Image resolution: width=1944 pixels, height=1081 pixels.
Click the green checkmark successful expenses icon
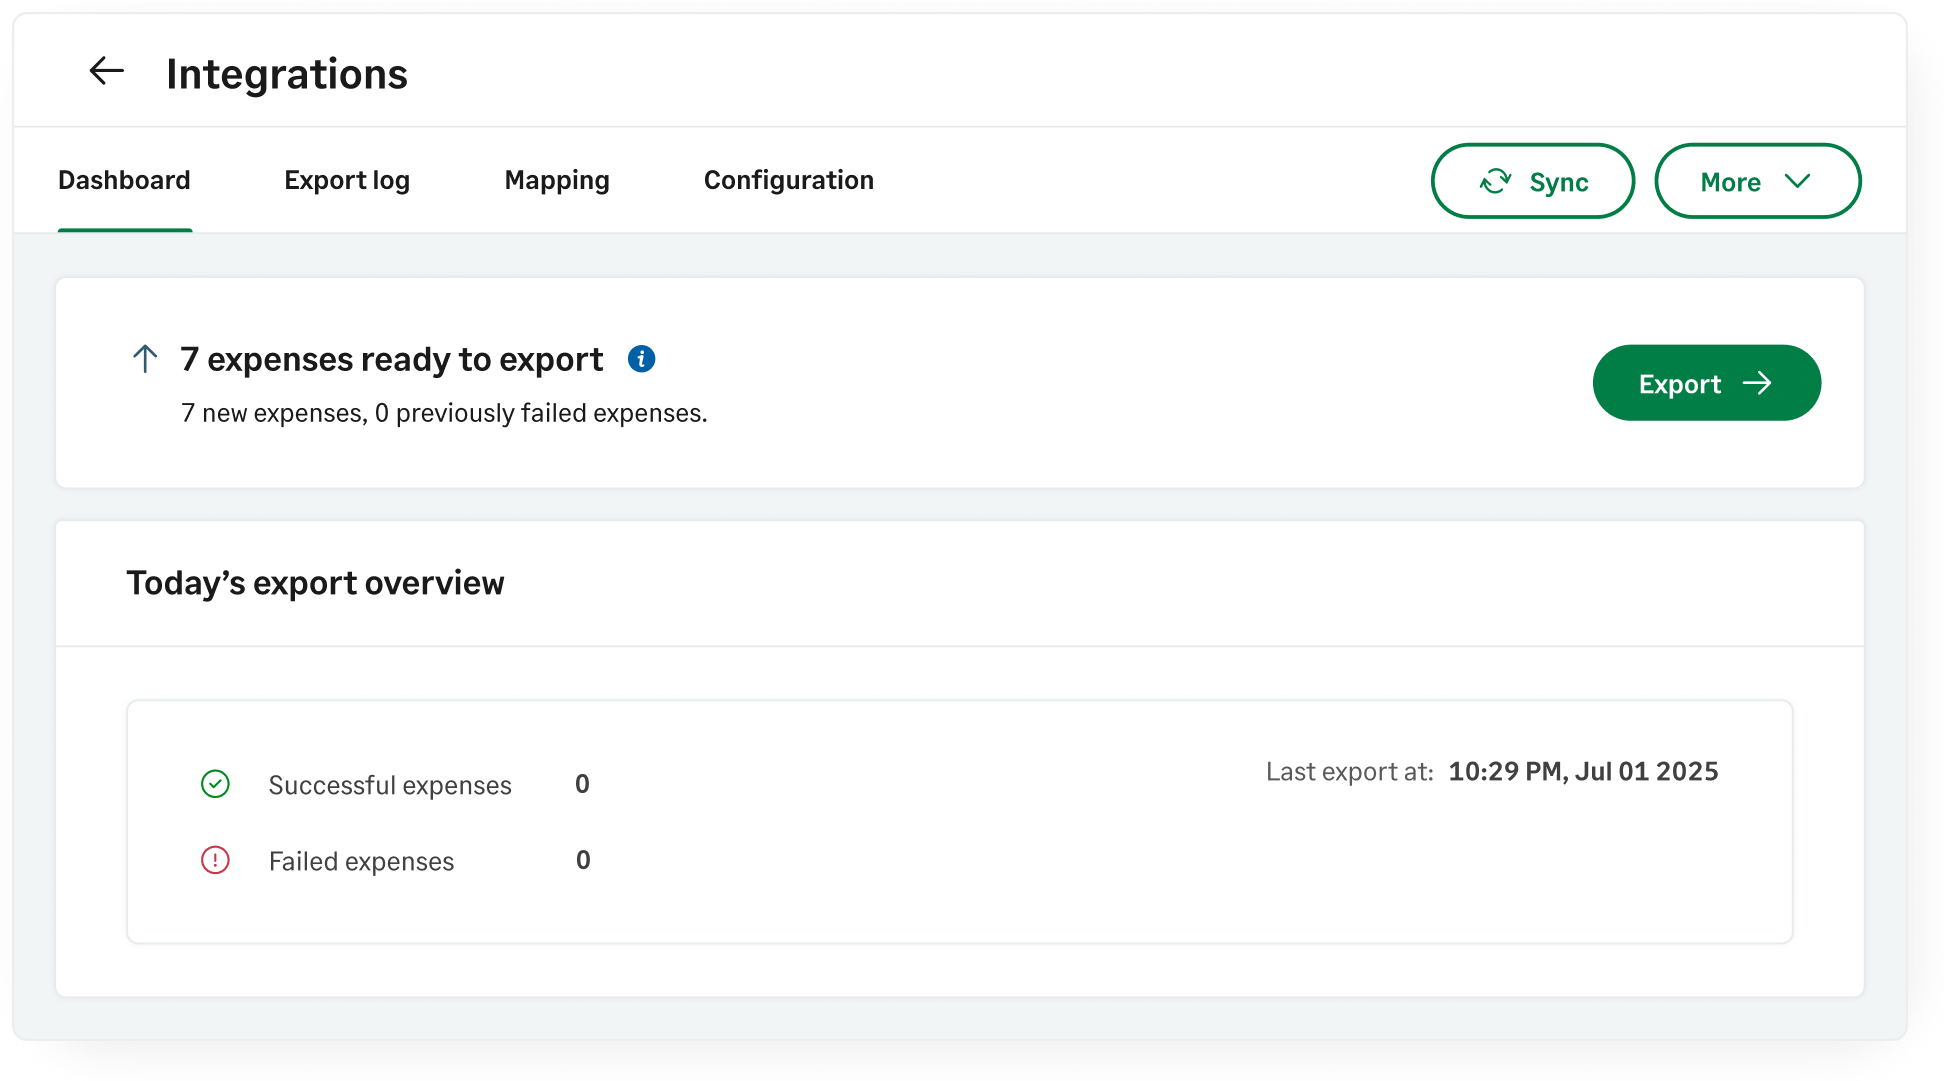[215, 784]
